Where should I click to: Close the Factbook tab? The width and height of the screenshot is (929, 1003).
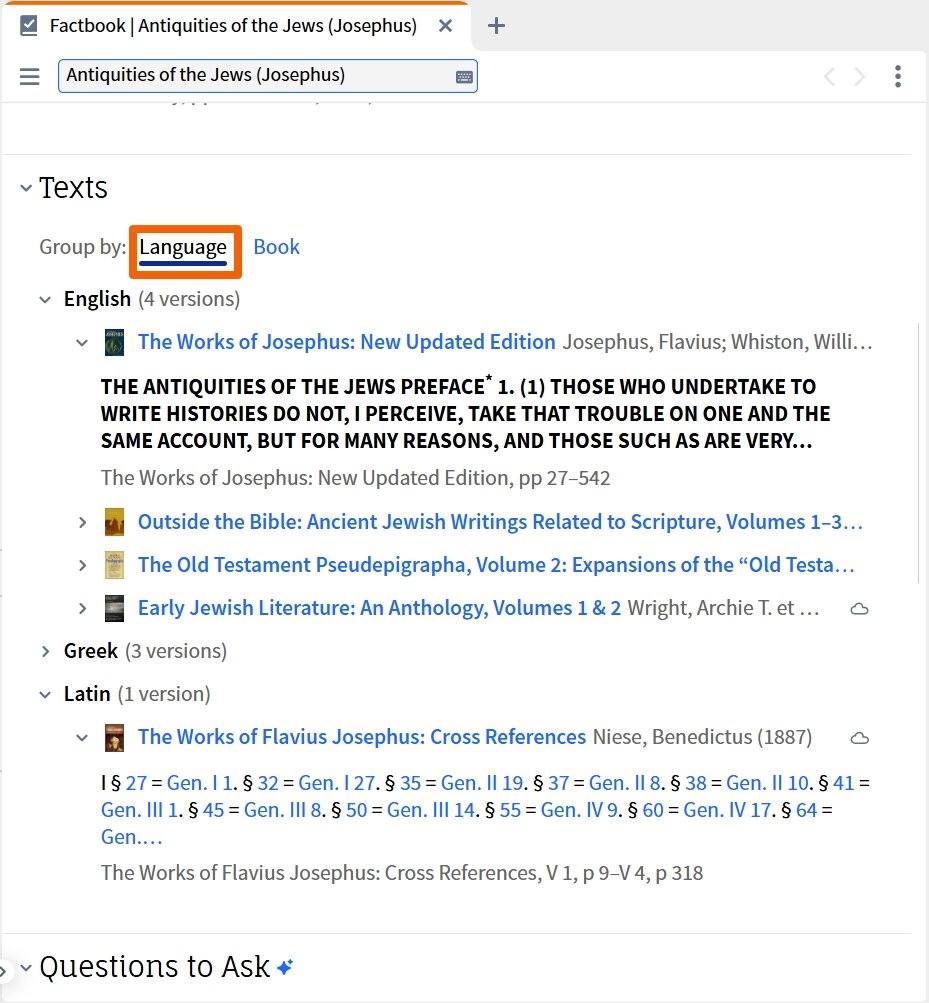click(x=445, y=26)
